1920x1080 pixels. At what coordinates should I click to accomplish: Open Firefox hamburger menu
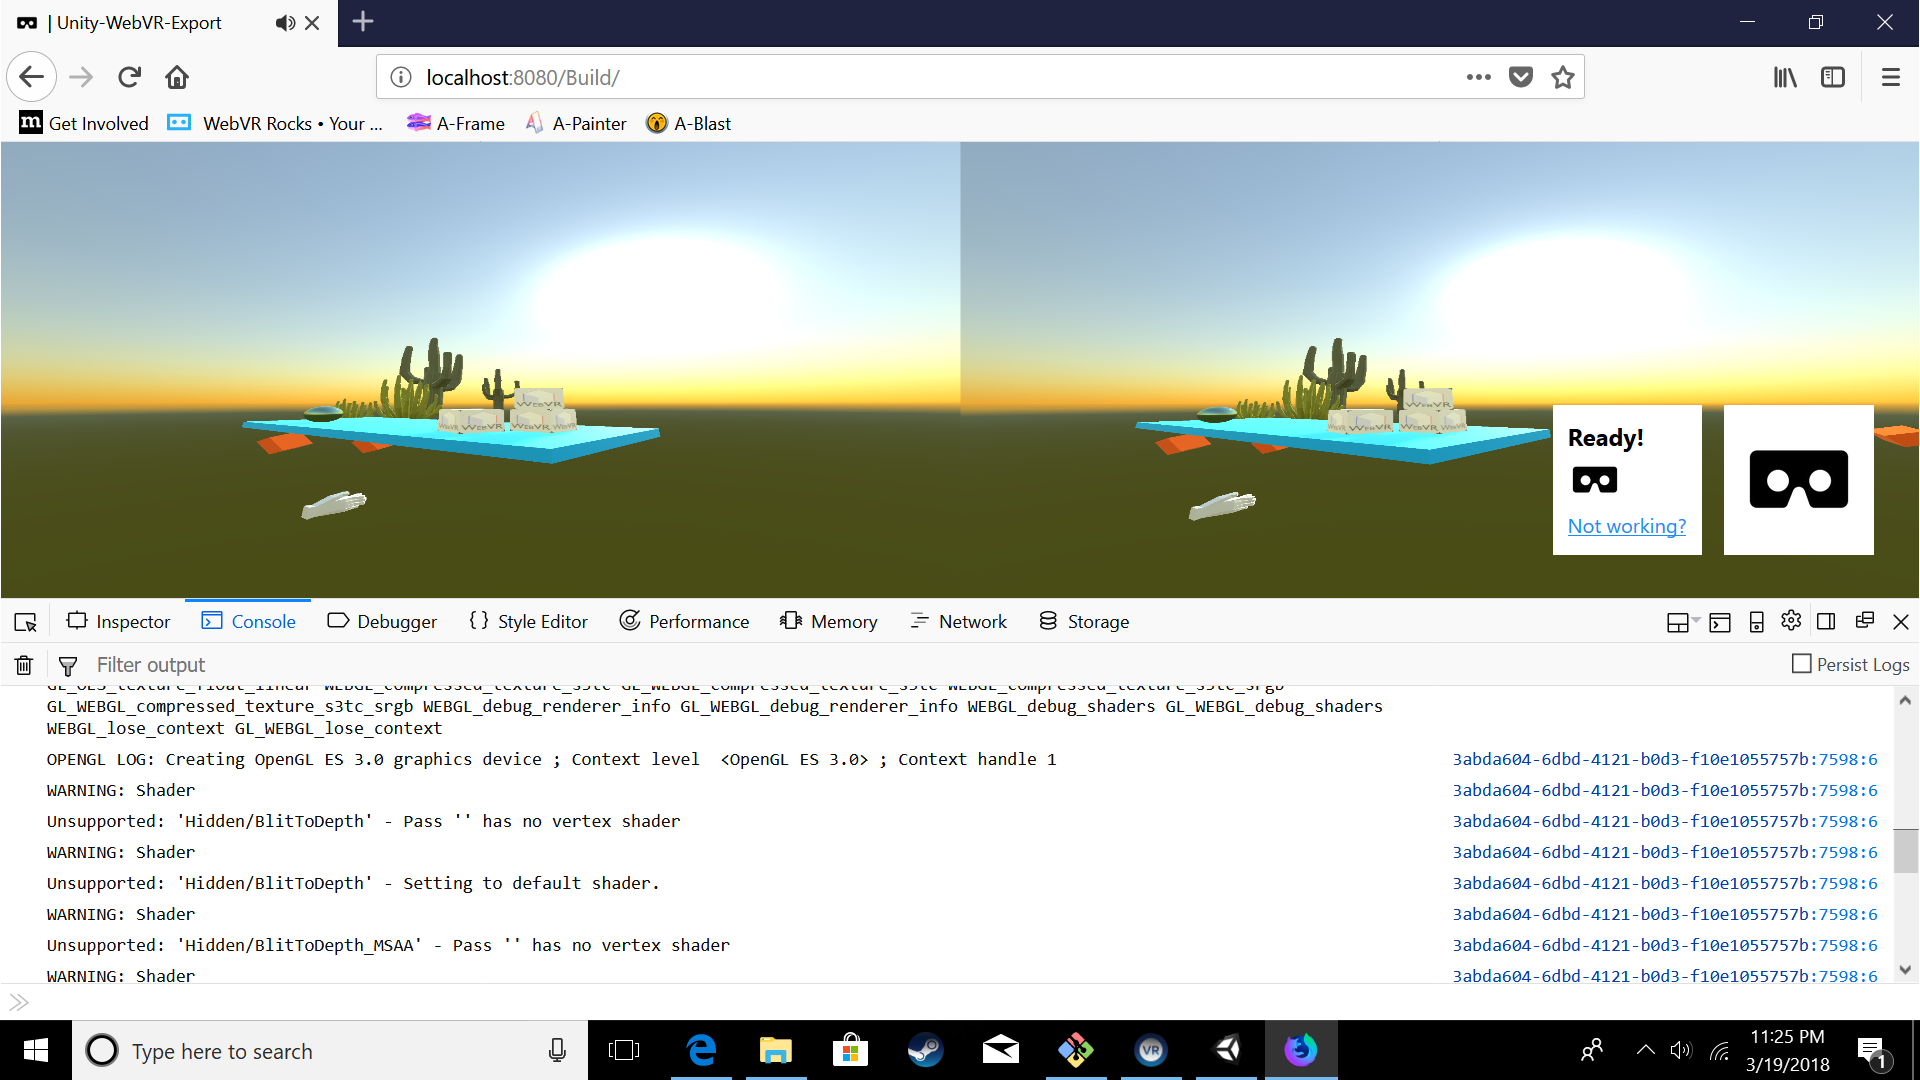[1891, 76]
